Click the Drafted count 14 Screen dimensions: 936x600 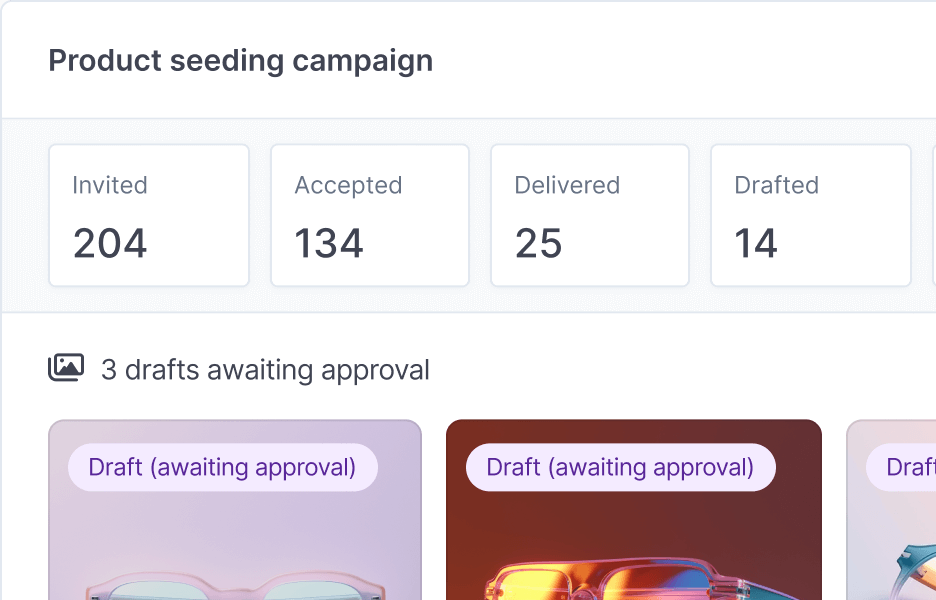756,244
